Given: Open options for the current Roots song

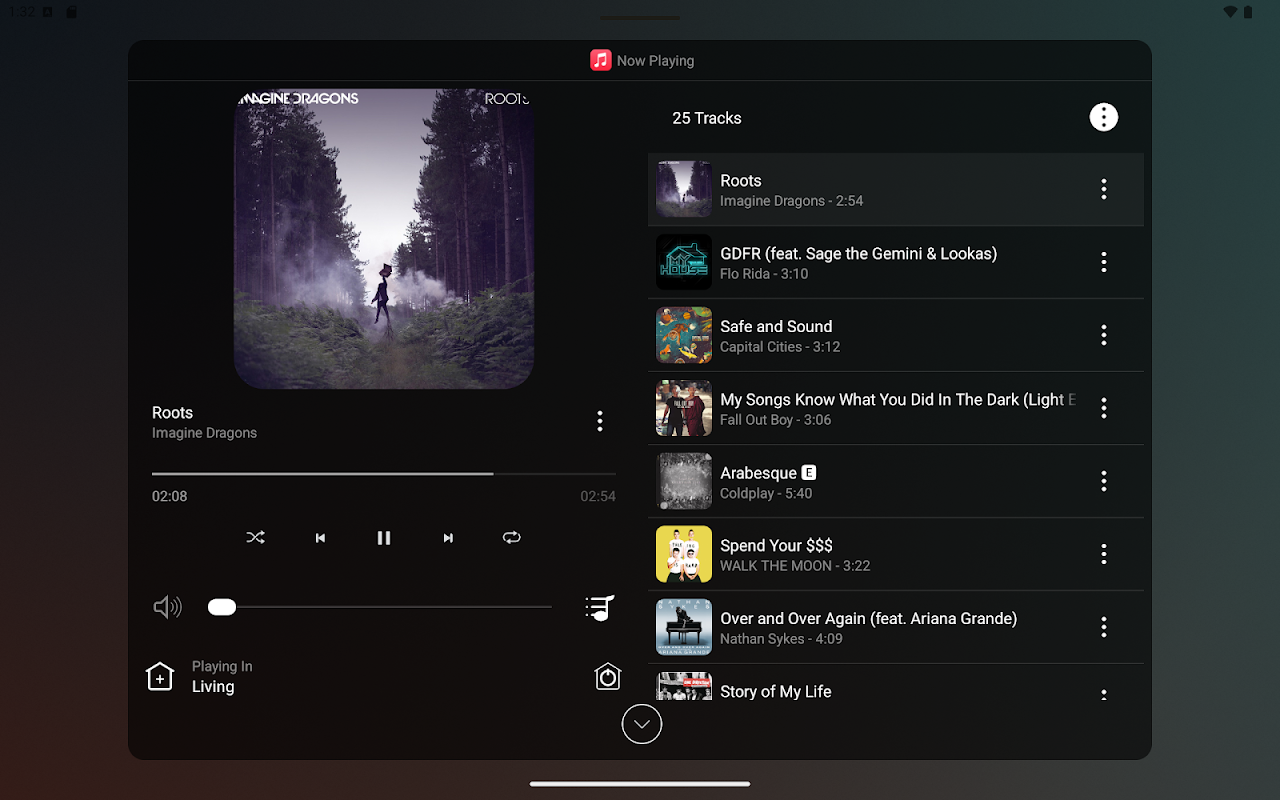Looking at the screenshot, I should click(x=600, y=421).
